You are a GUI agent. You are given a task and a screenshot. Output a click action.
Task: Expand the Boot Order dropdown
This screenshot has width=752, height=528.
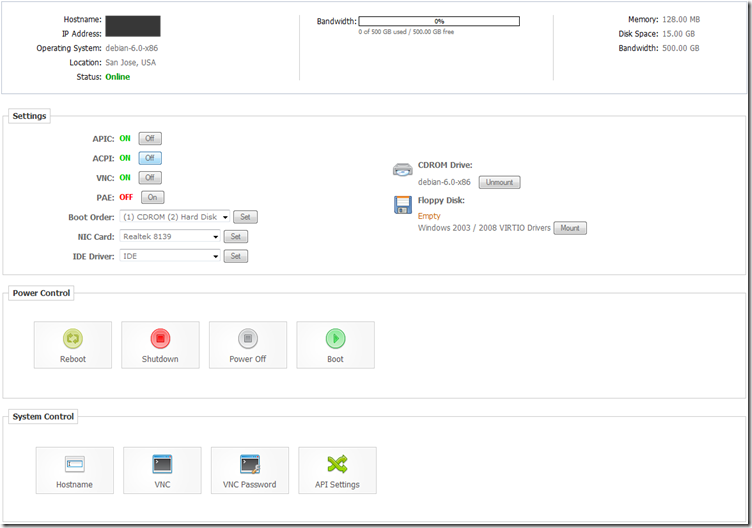pyautogui.click(x=175, y=217)
